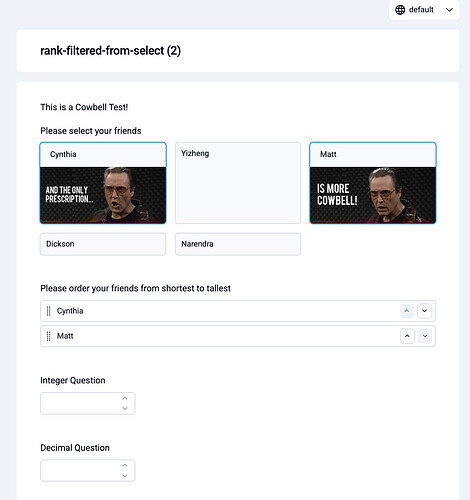This screenshot has width=470, height=500.
Task: Click the Cynthia row drag handle icon
Action: click(x=49, y=311)
